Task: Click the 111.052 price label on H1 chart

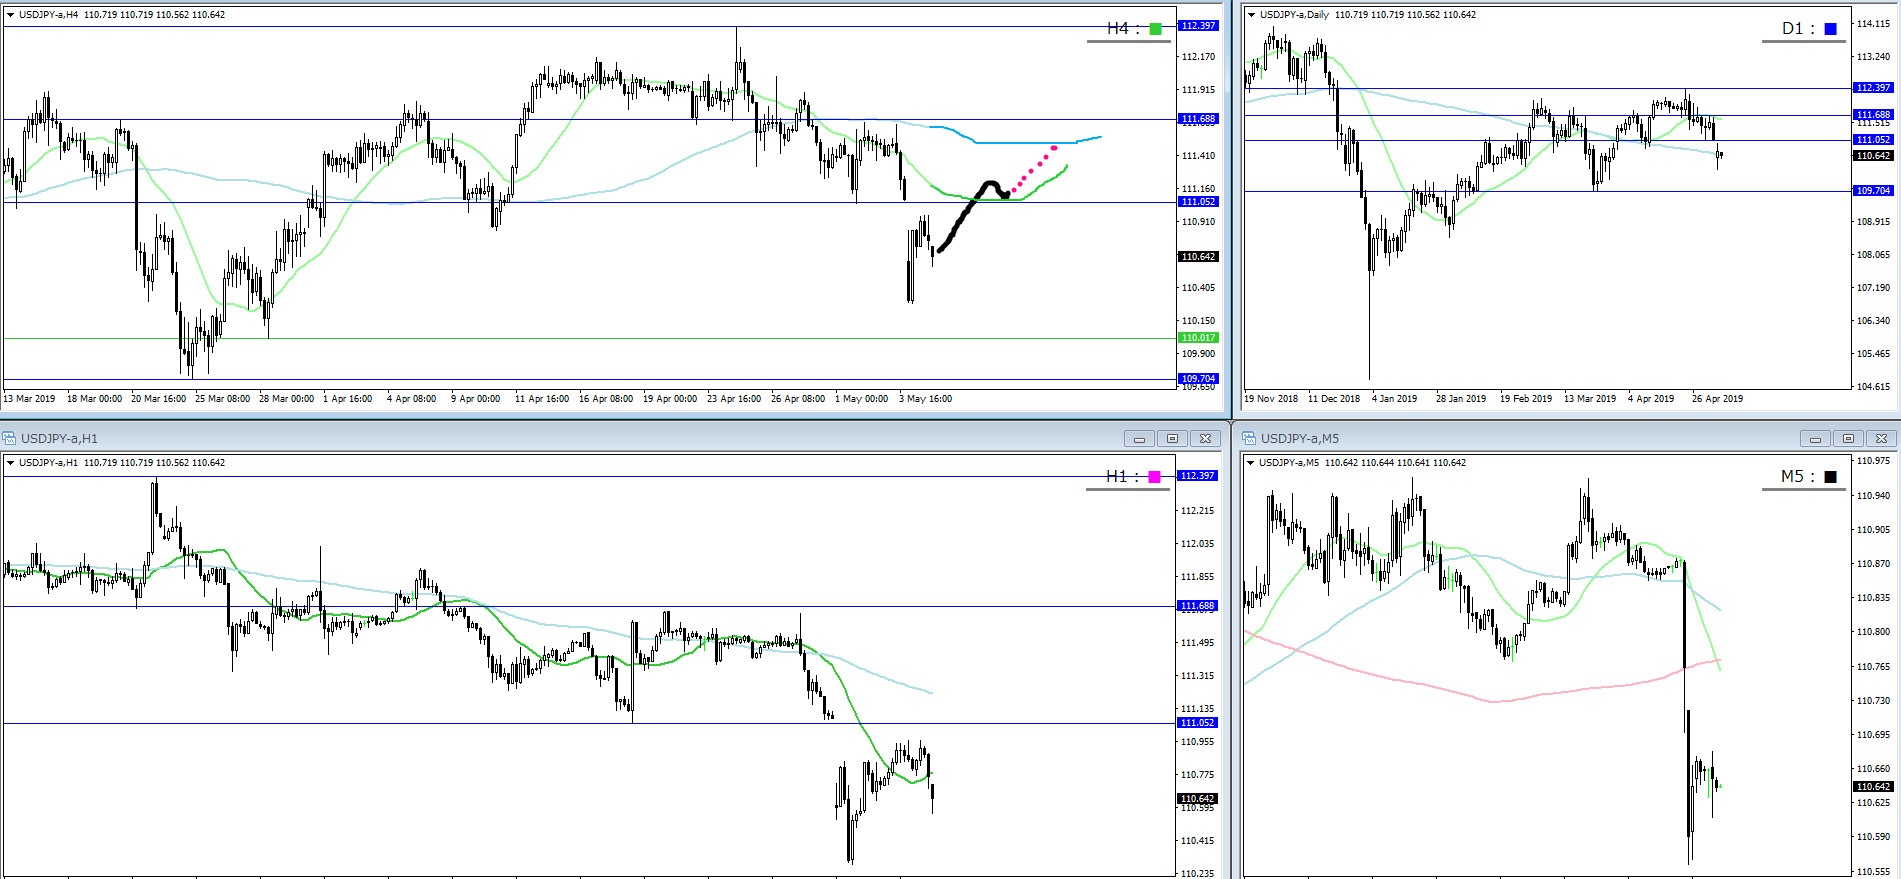Action: click(1198, 723)
